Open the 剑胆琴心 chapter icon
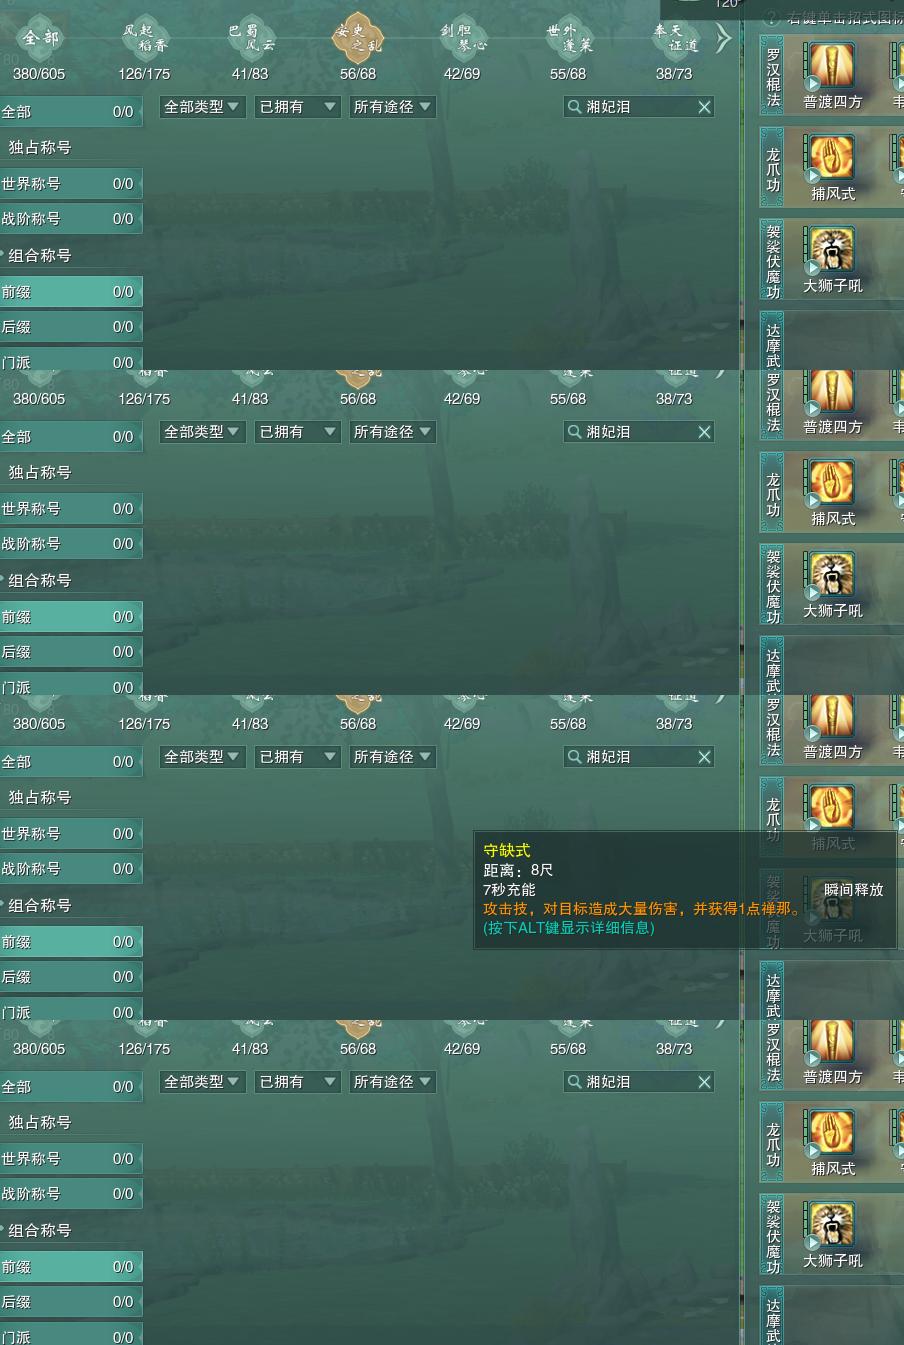 click(x=462, y=38)
